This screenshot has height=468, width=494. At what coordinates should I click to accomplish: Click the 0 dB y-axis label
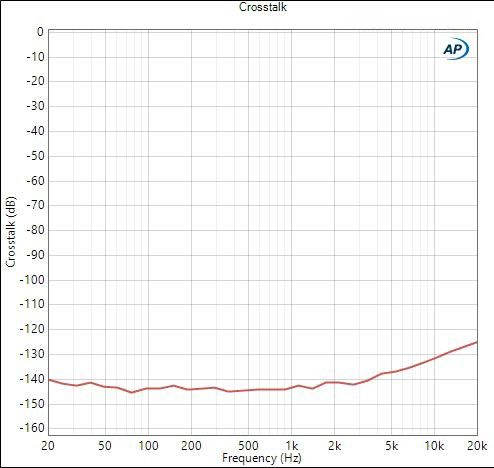click(40, 32)
